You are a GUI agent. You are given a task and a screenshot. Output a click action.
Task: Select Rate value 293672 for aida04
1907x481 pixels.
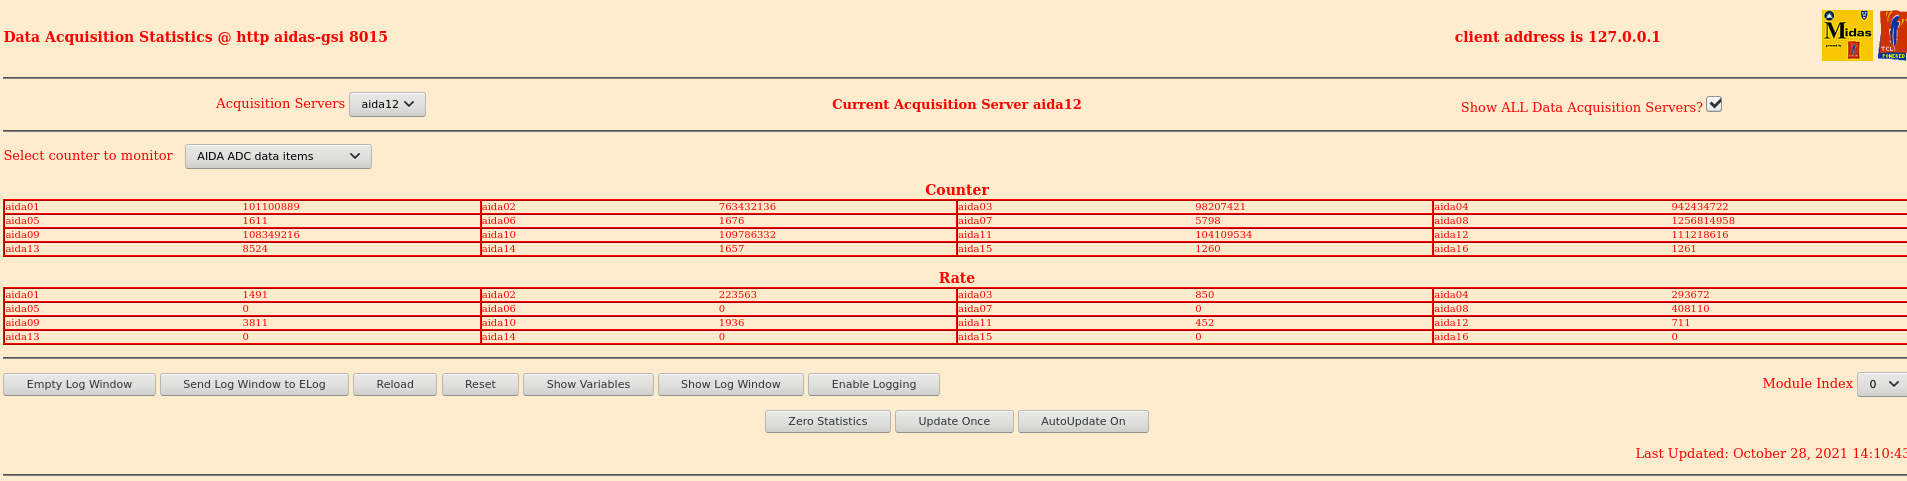point(1691,295)
